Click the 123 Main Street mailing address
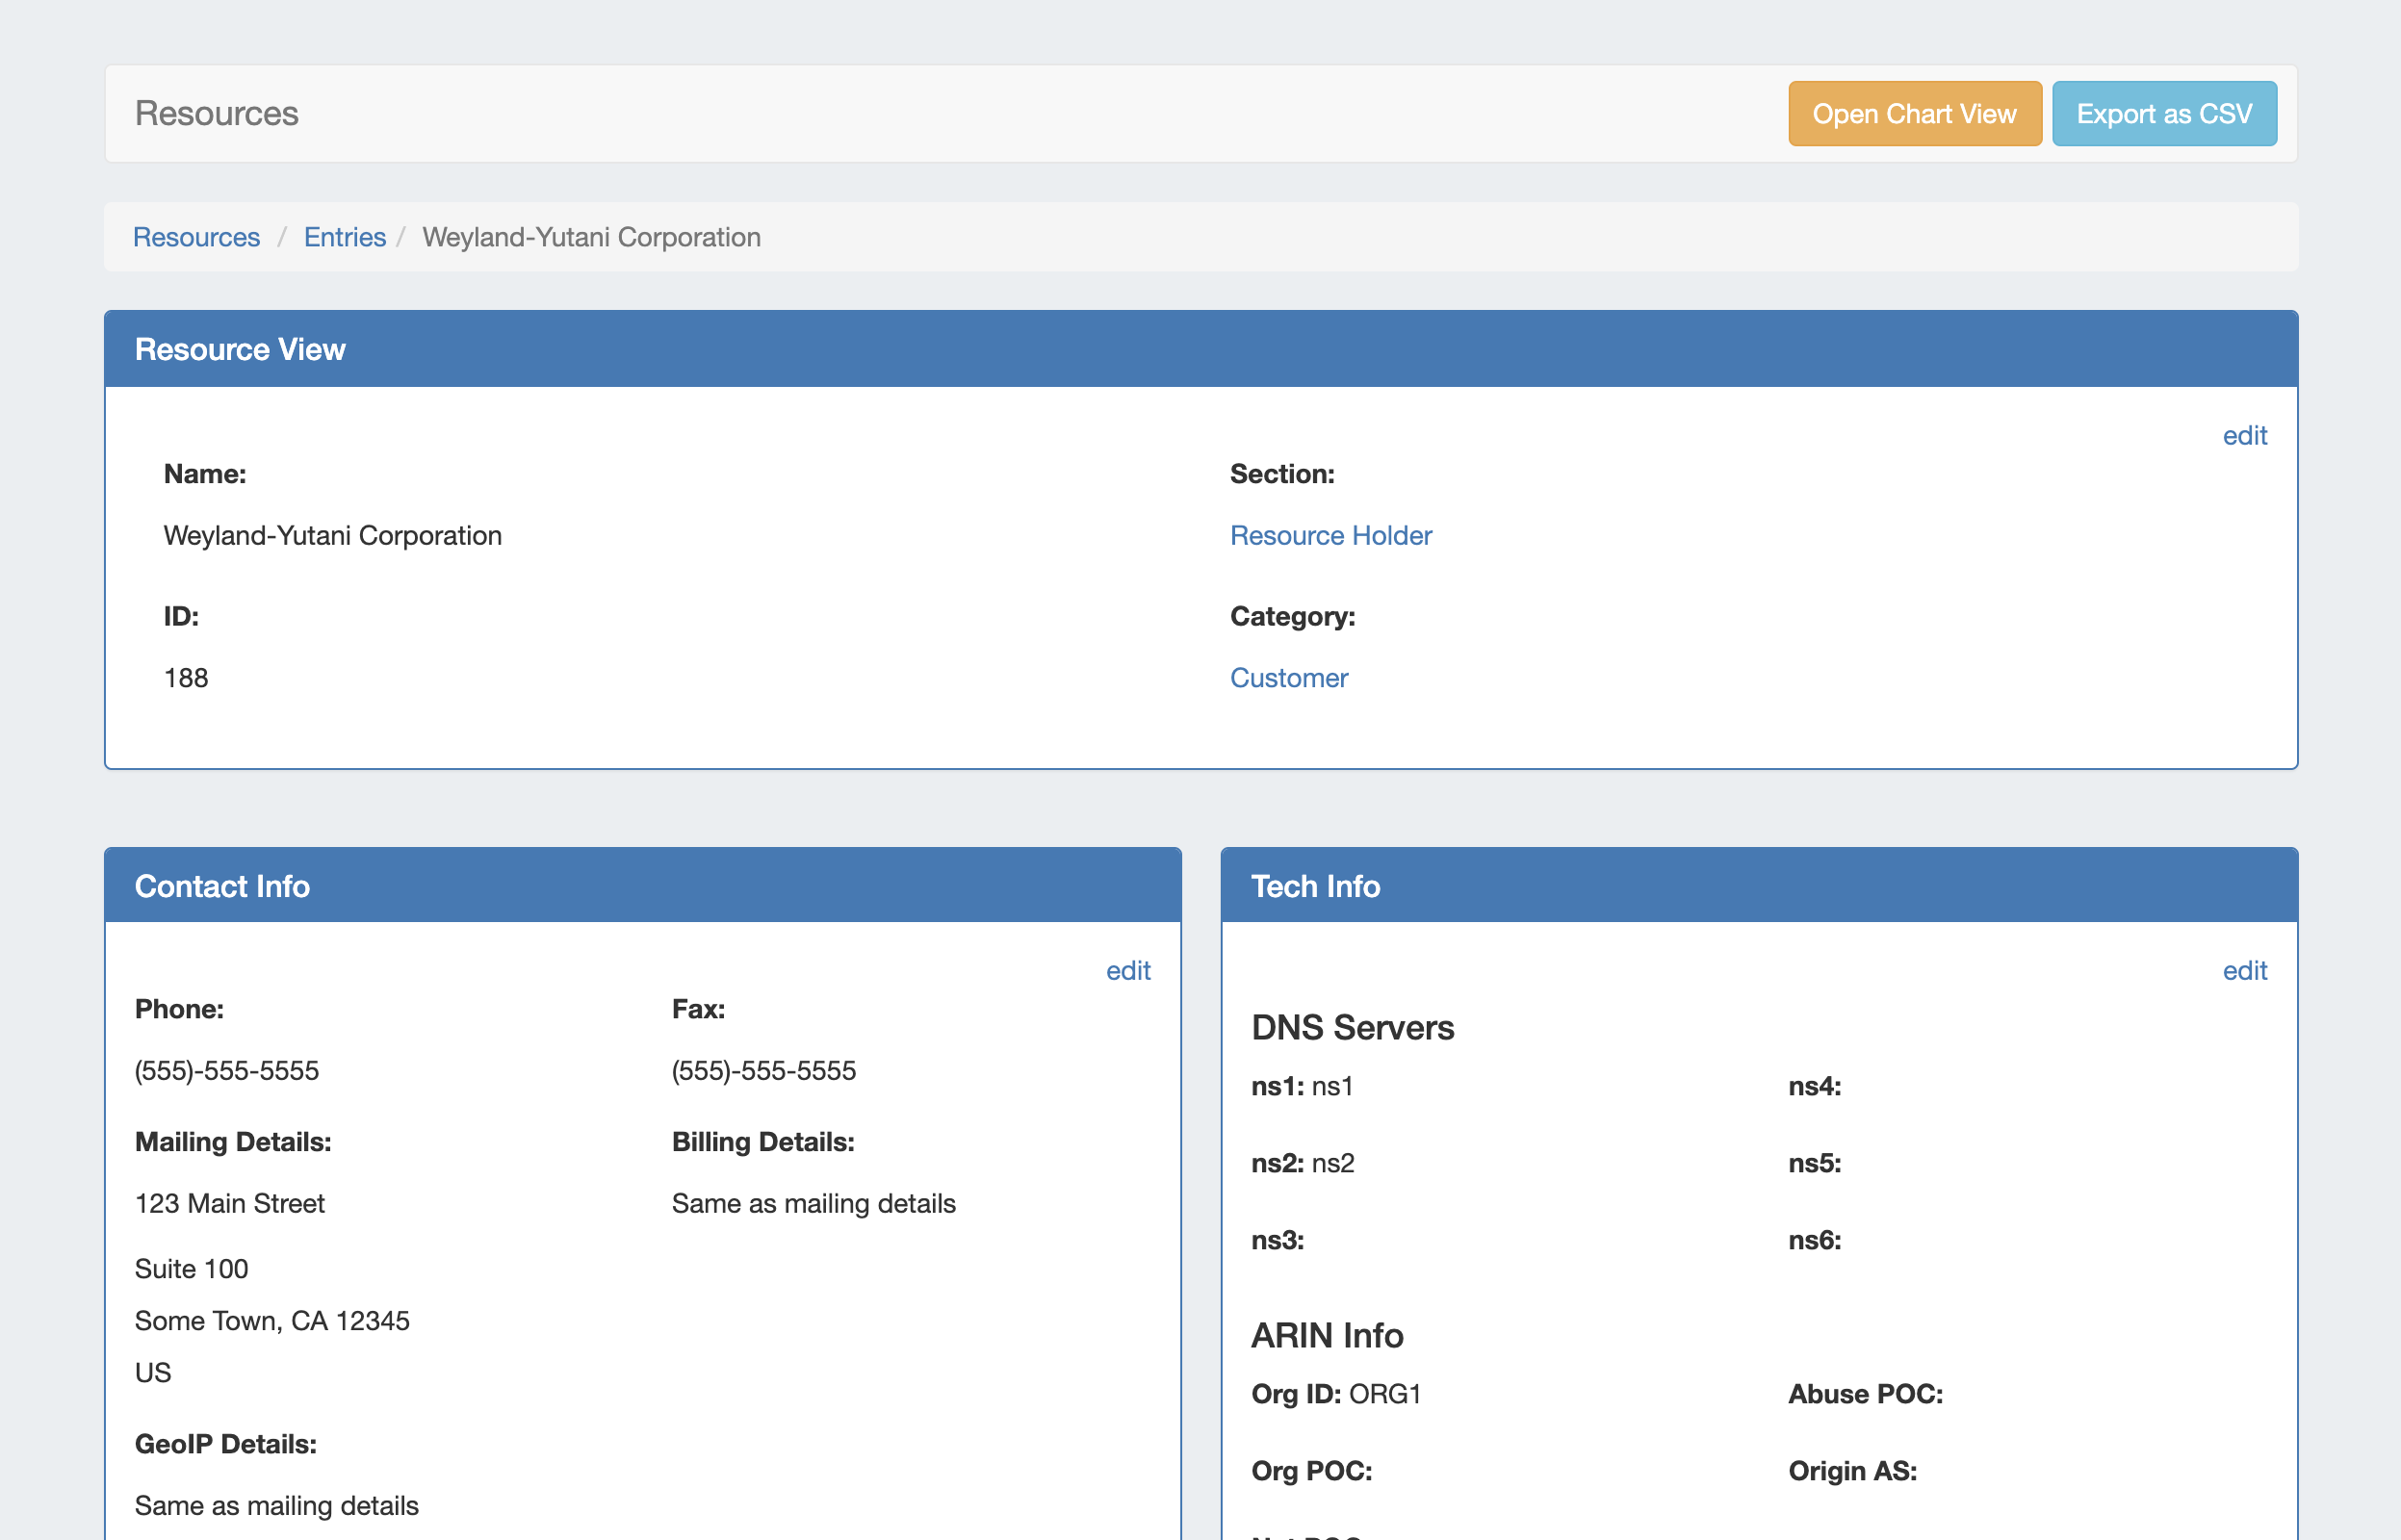The width and height of the screenshot is (2401, 1540). pyautogui.click(x=230, y=1204)
